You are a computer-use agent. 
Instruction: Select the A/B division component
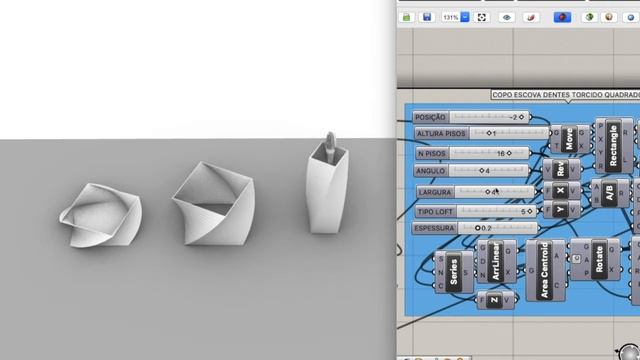point(609,193)
